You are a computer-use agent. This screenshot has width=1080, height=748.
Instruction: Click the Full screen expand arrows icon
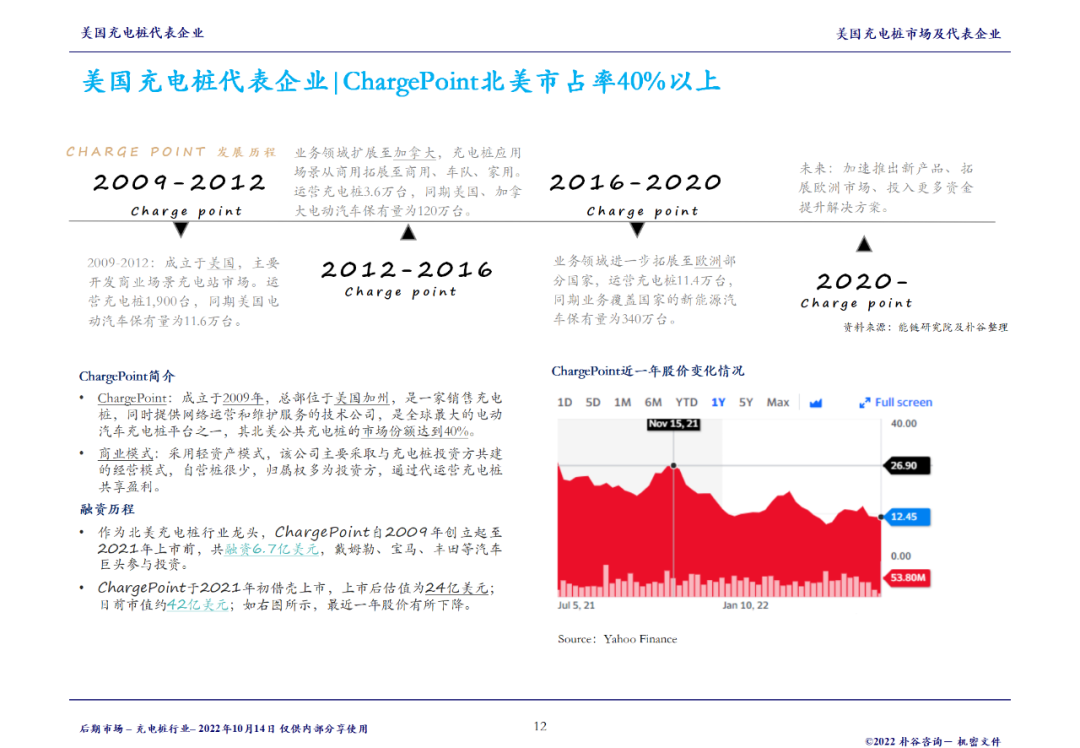tap(864, 403)
